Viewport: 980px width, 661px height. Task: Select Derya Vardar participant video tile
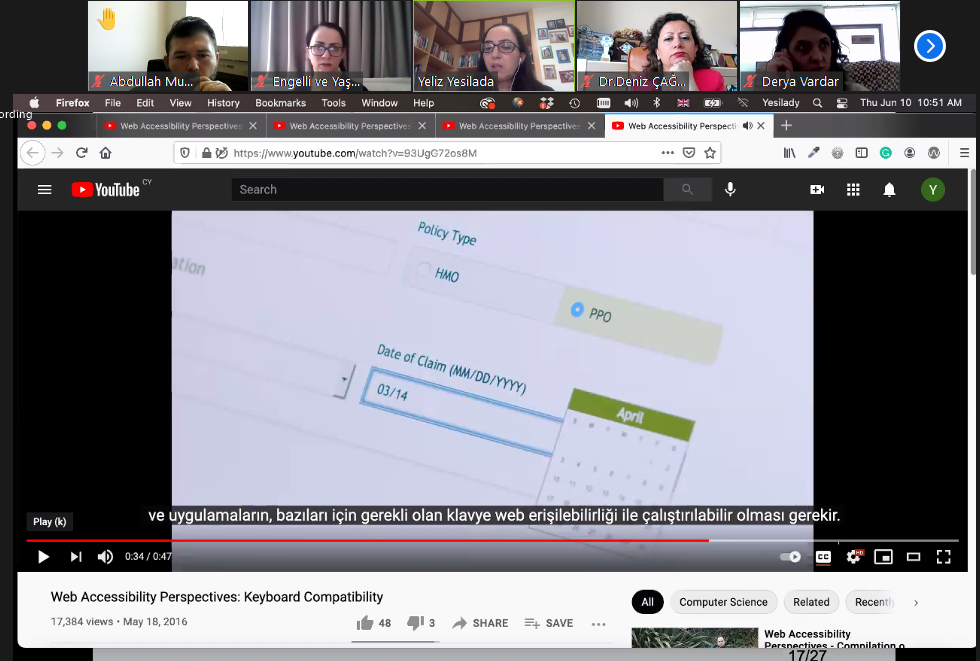pyautogui.click(x=819, y=46)
